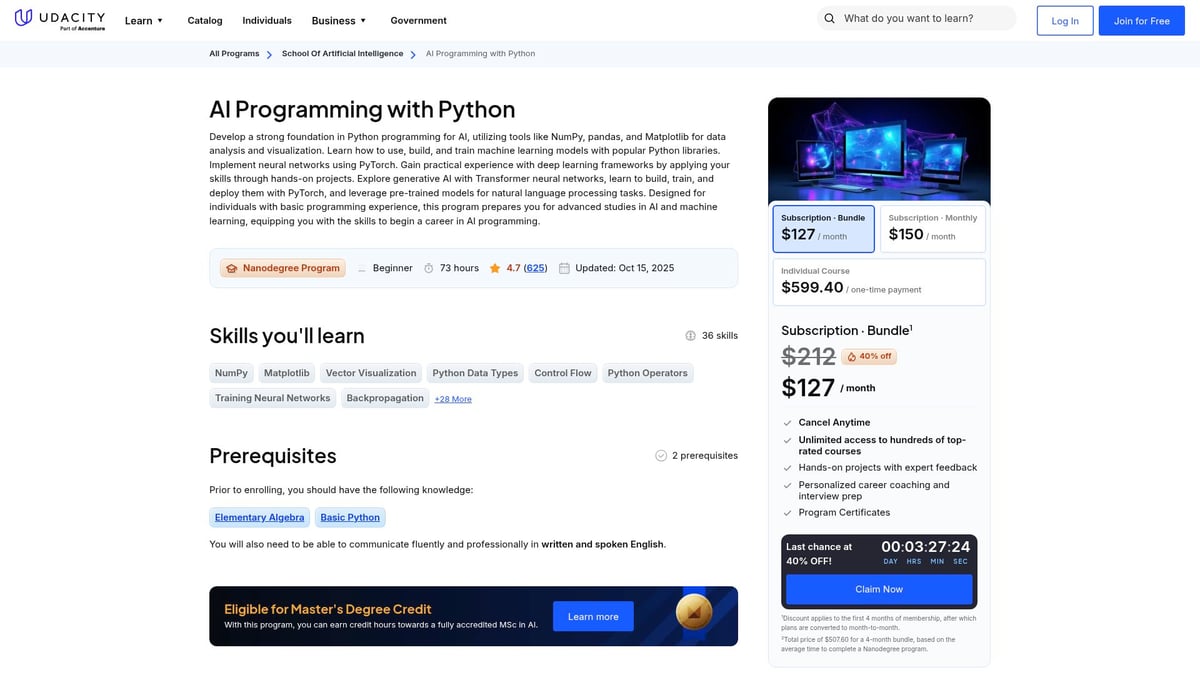This screenshot has width=1200, height=675.
Task: Click the calendar icon beside Updated date
Action: coord(564,268)
